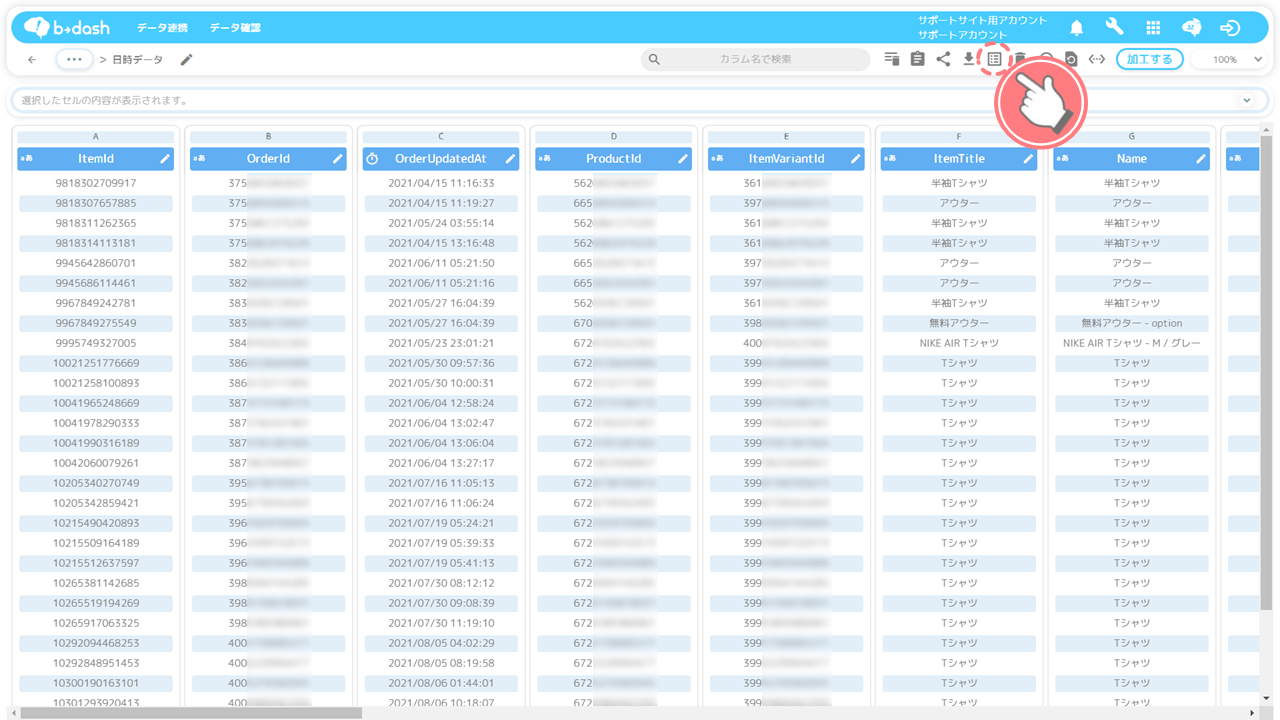This screenshot has width=1280, height=720.
Task: Click the text type icon on ProductId
Action: pyautogui.click(x=544, y=159)
